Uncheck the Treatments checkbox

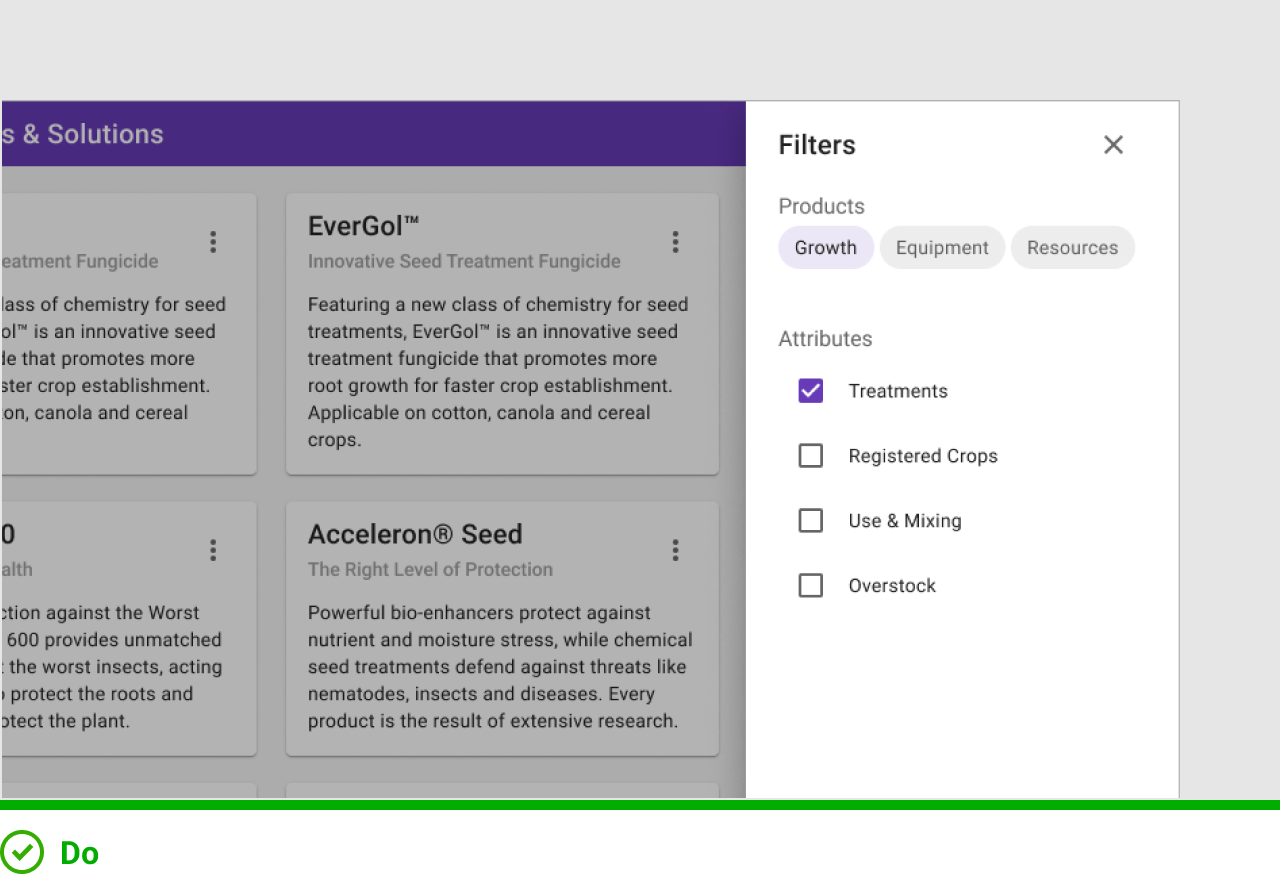tap(811, 391)
